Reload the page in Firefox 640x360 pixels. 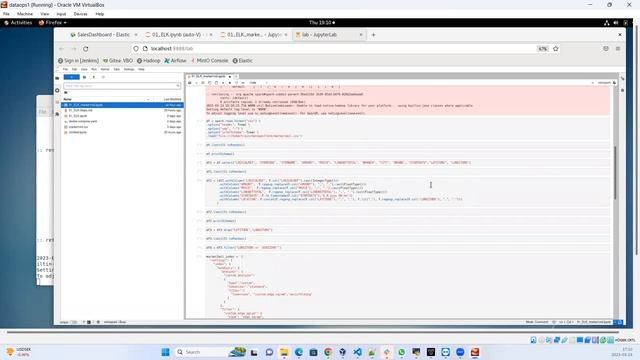click(x=86, y=49)
